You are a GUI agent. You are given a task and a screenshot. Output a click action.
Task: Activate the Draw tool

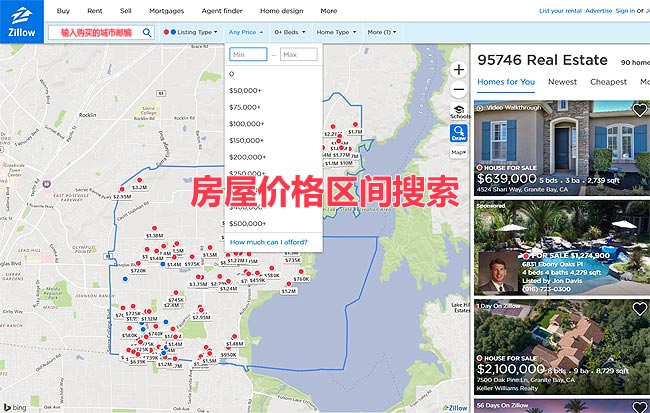(458, 133)
